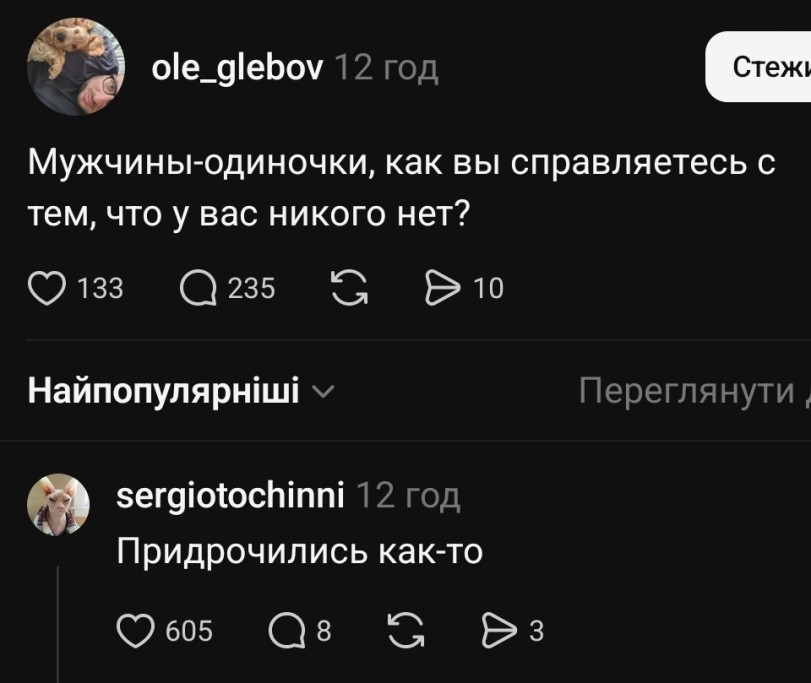Screen dimensions: 811x683
Task: Open ole_glebov's profile via username
Action: point(236,67)
